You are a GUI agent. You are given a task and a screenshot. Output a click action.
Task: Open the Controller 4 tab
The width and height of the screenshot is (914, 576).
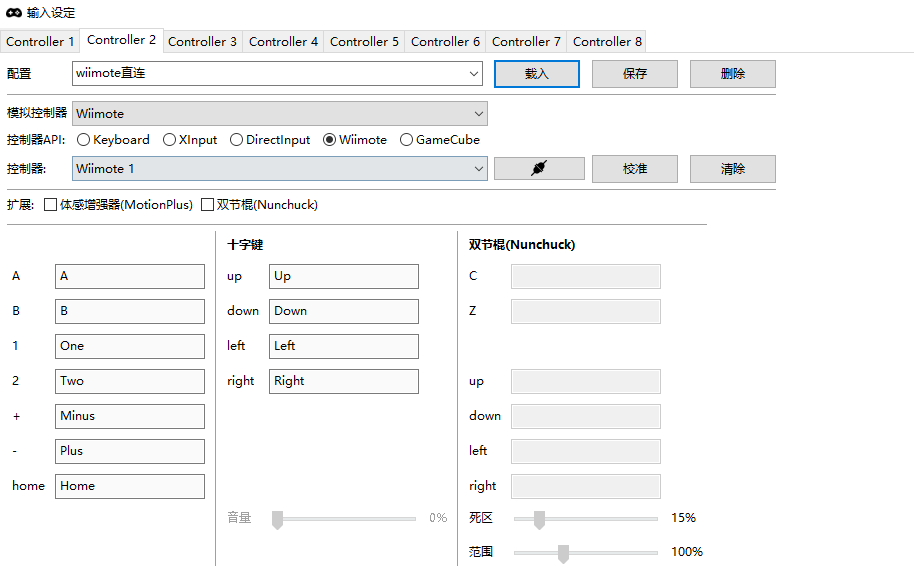(x=283, y=42)
